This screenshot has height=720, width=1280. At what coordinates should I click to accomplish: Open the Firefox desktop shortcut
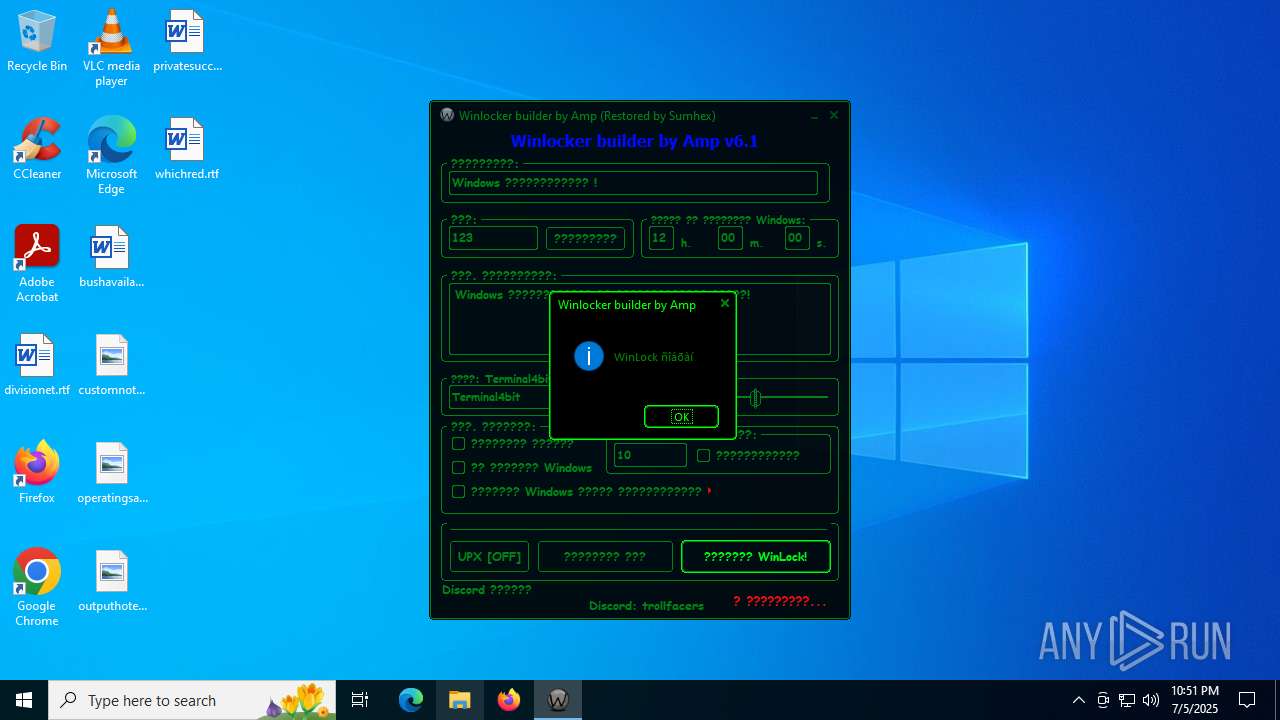pos(37,472)
